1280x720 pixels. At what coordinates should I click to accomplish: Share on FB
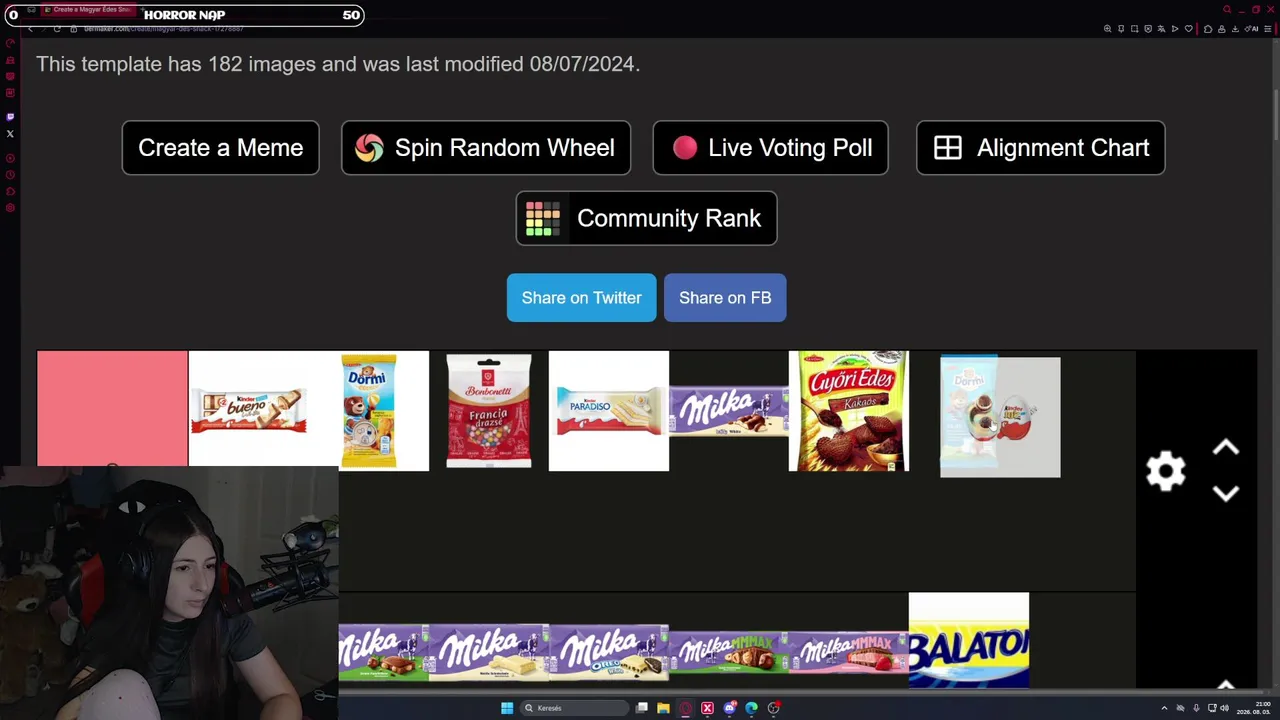click(725, 298)
